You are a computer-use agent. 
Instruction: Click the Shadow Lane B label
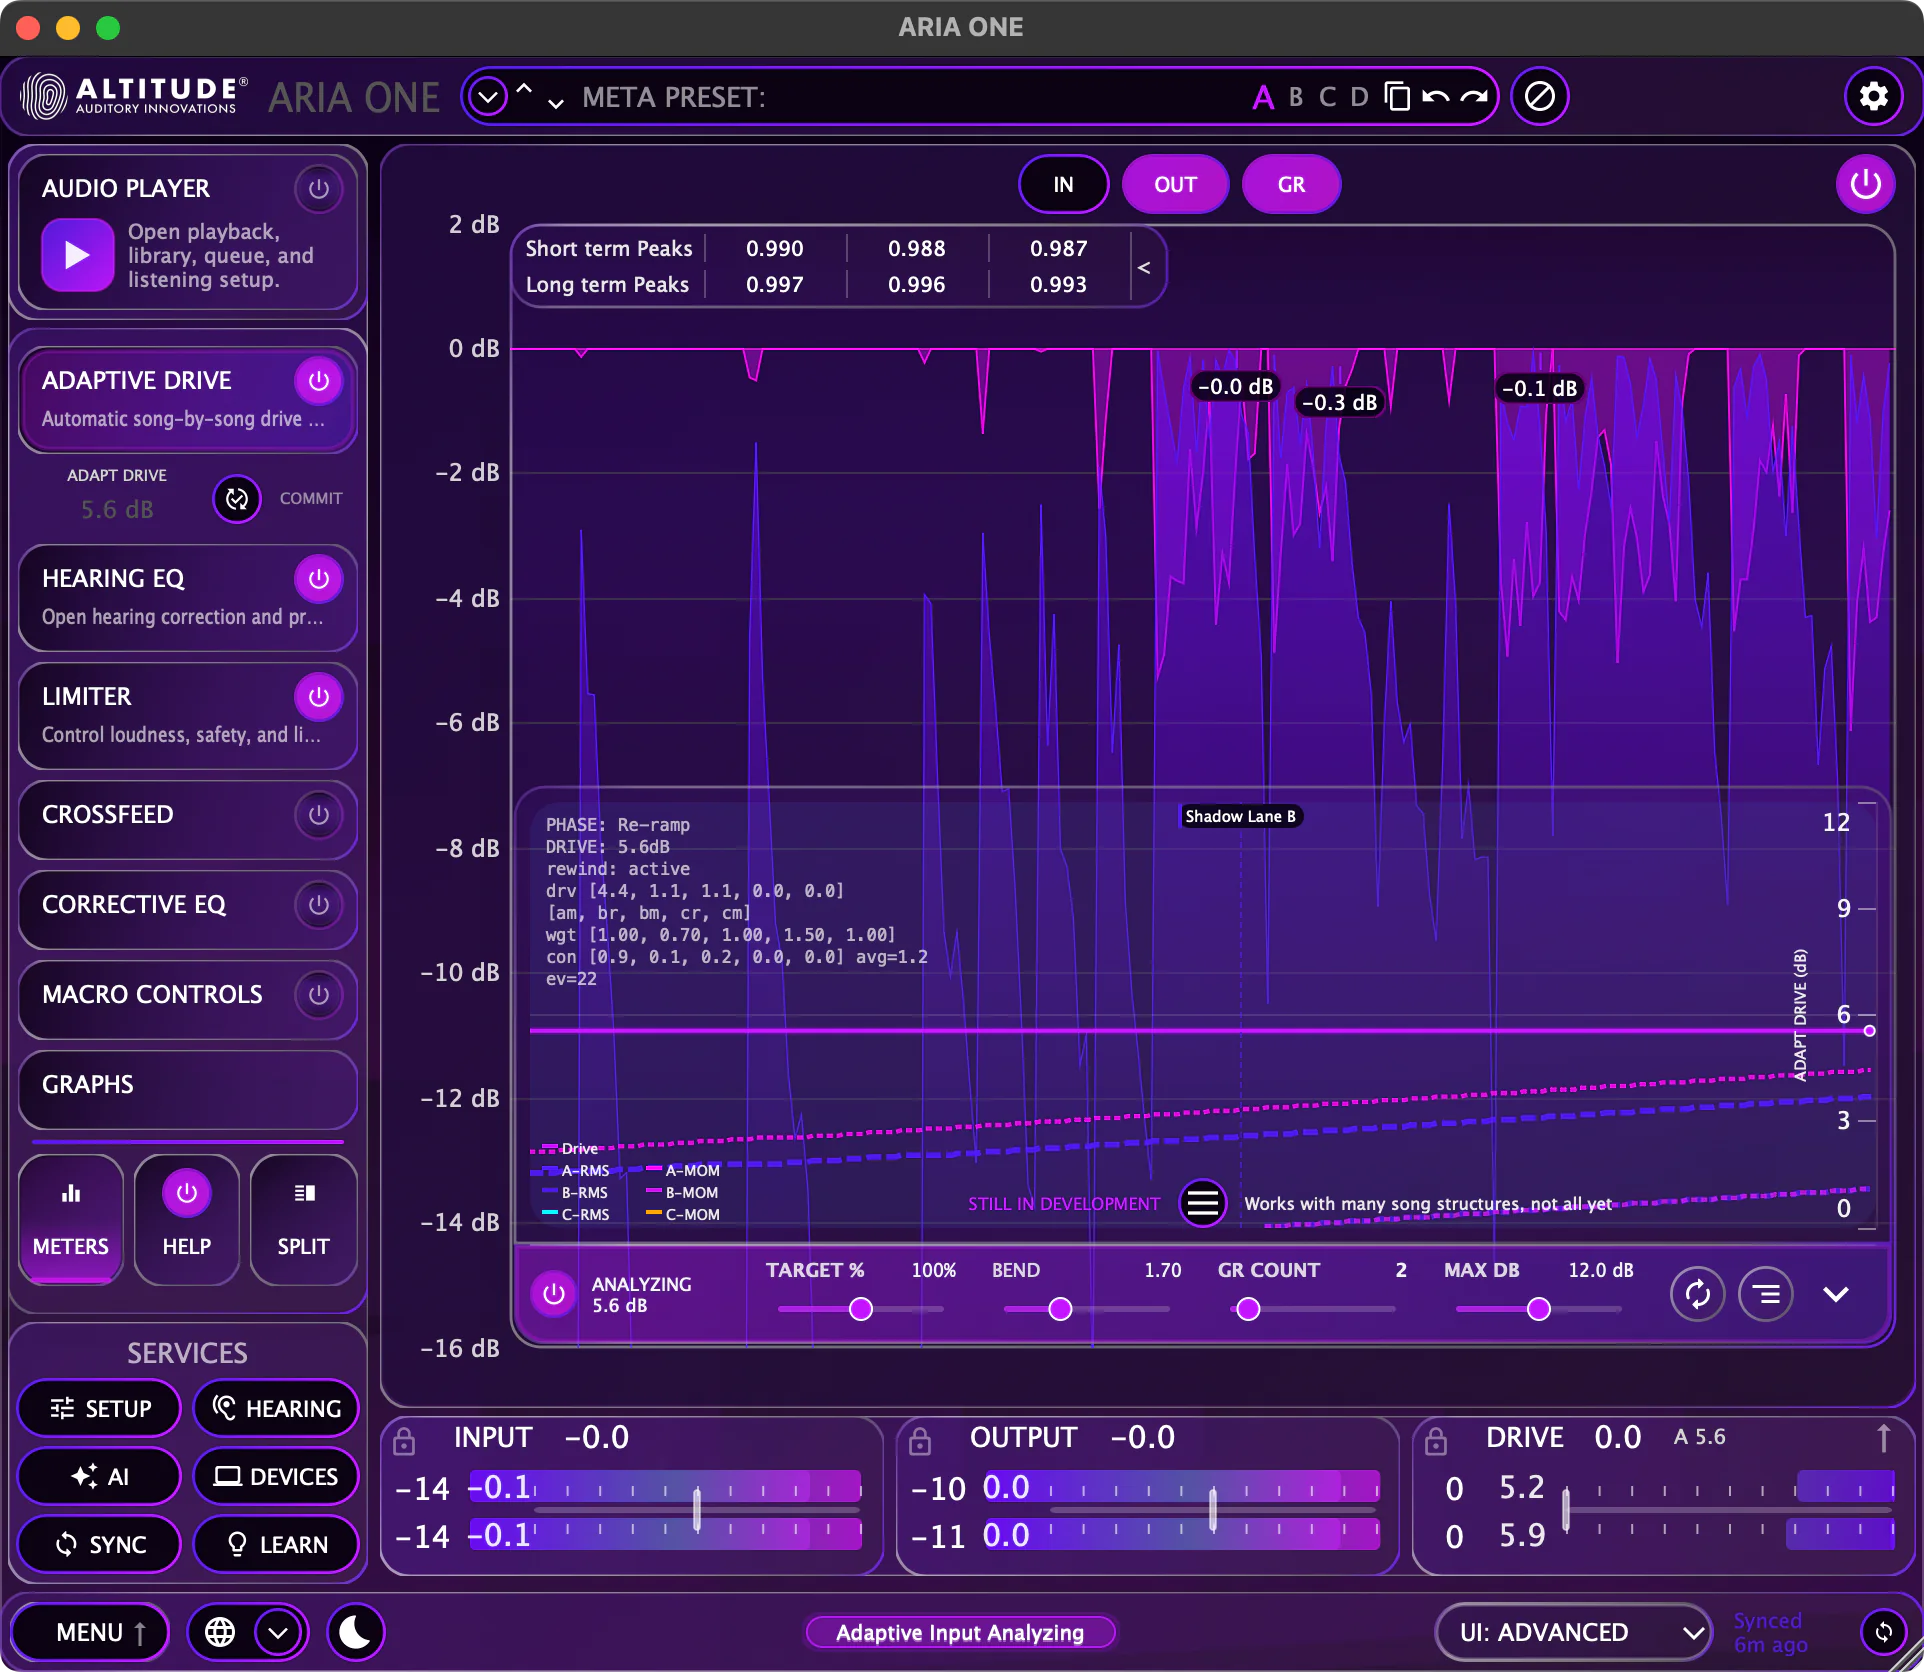[1240, 816]
